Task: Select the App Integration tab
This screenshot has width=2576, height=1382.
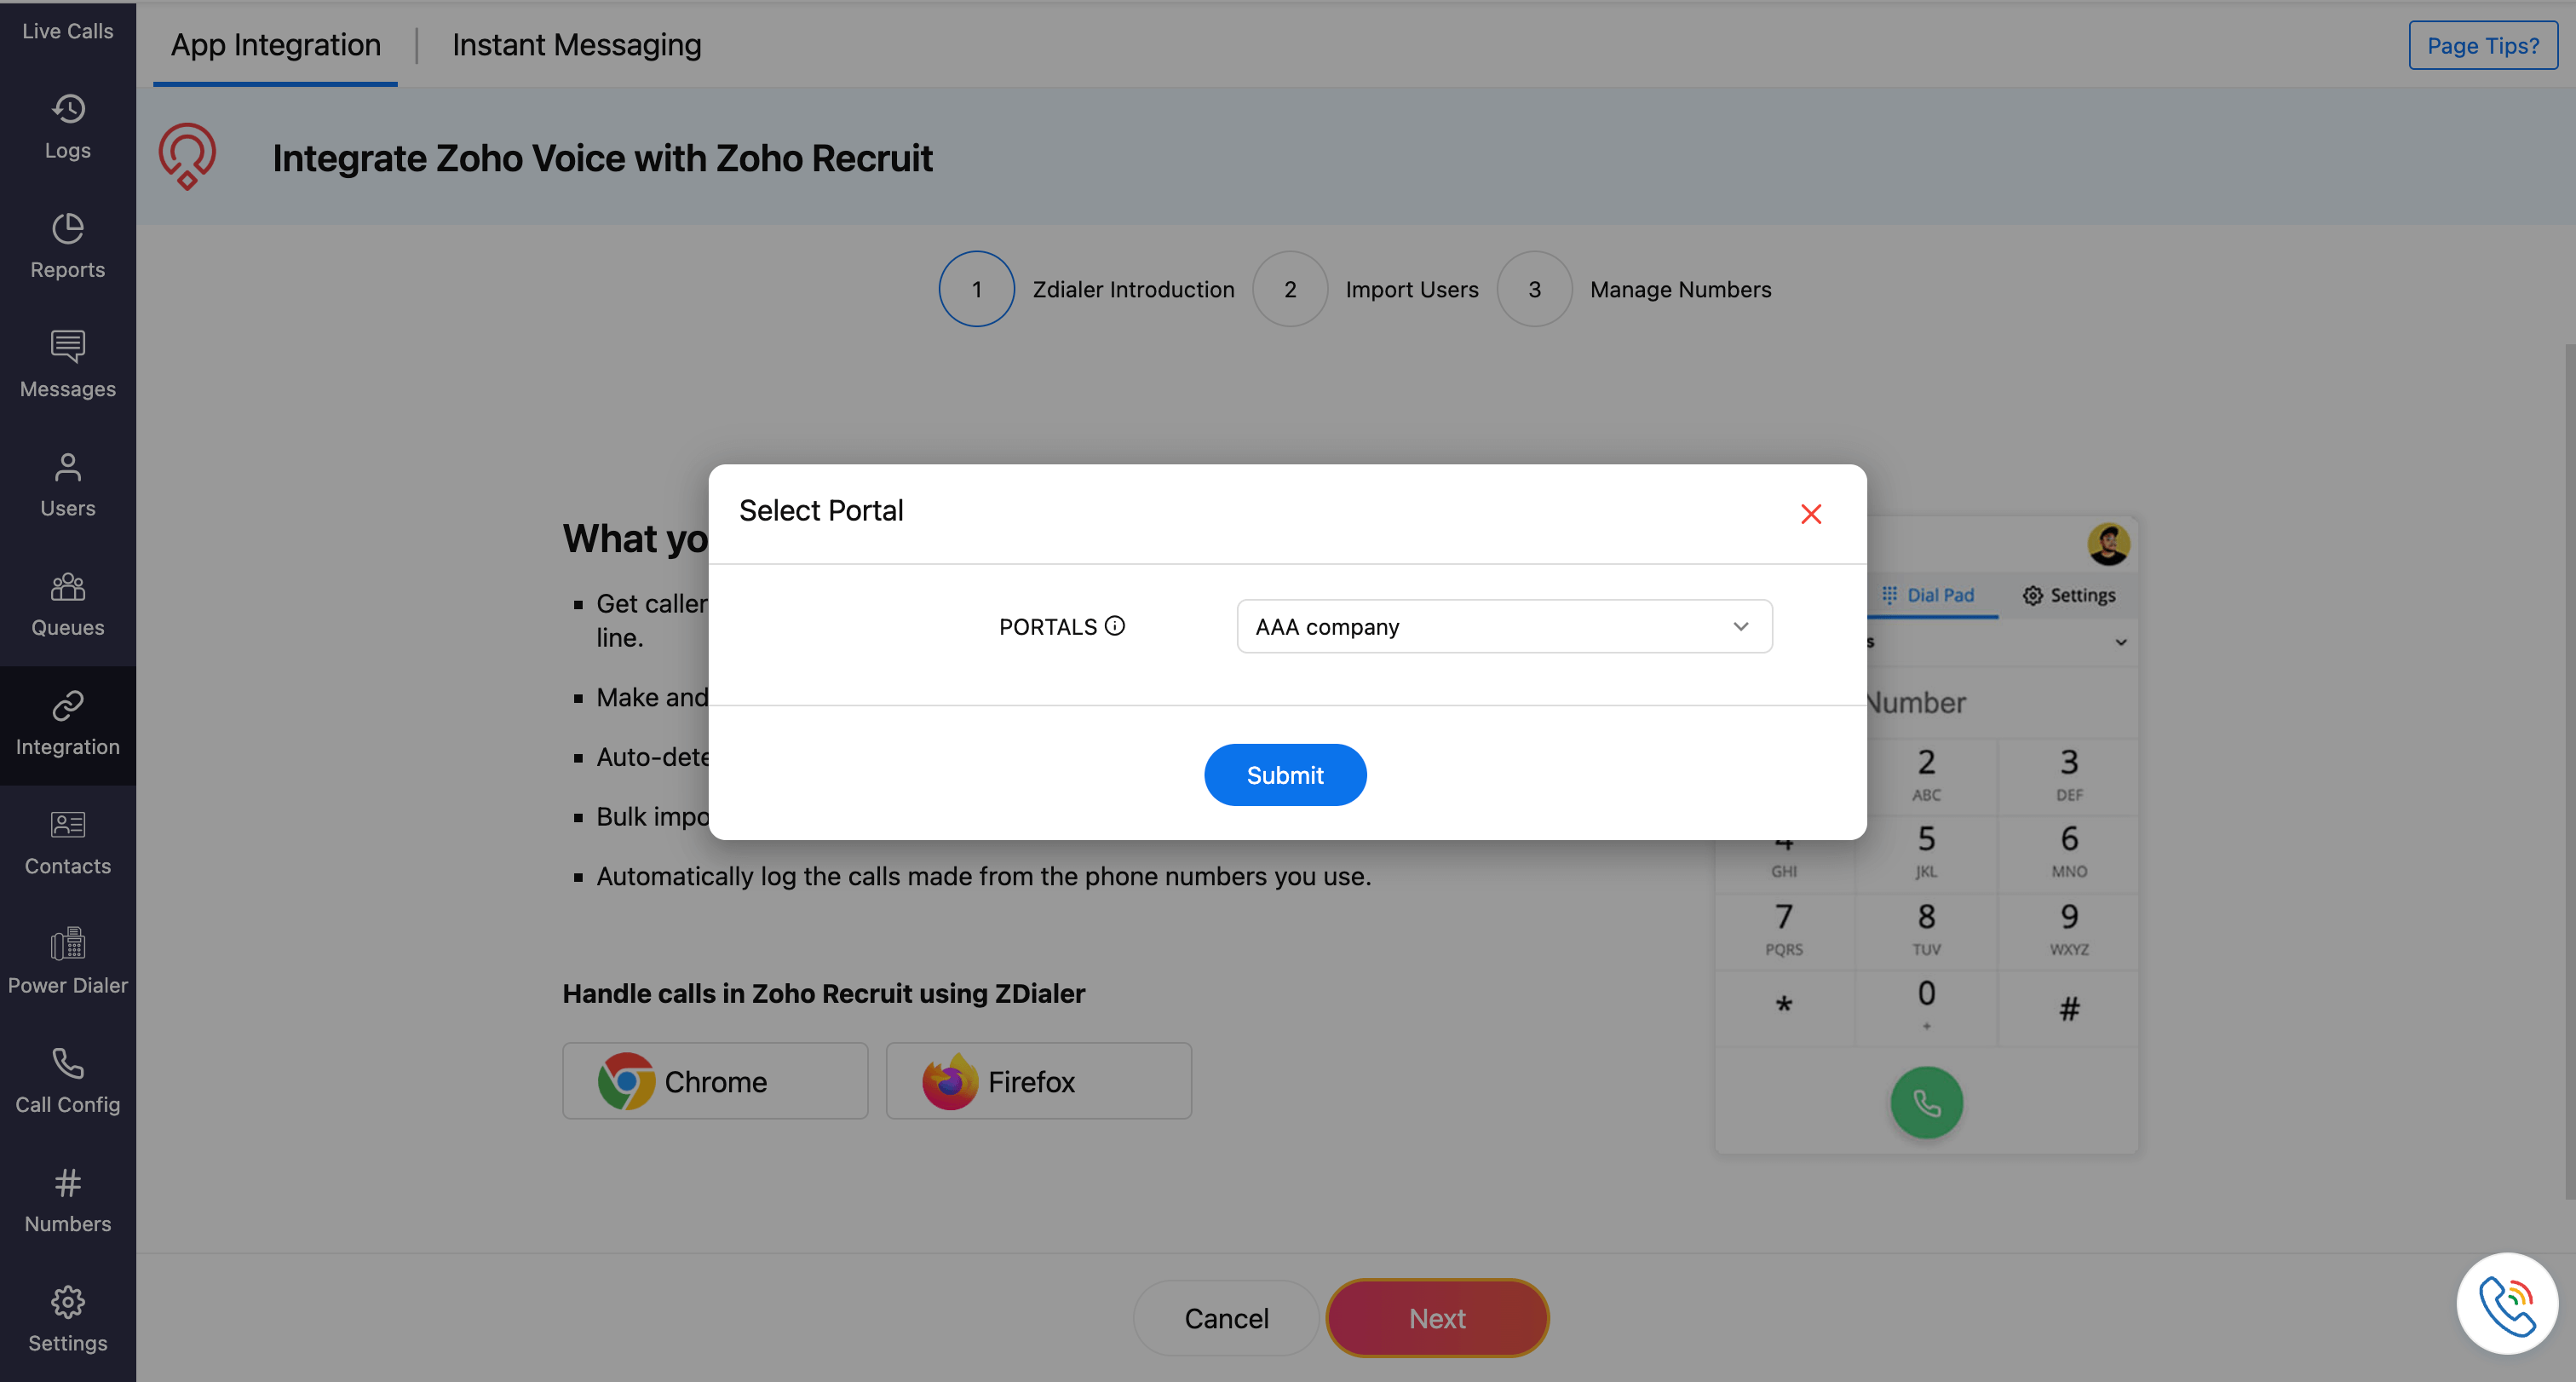Action: [x=275, y=45]
